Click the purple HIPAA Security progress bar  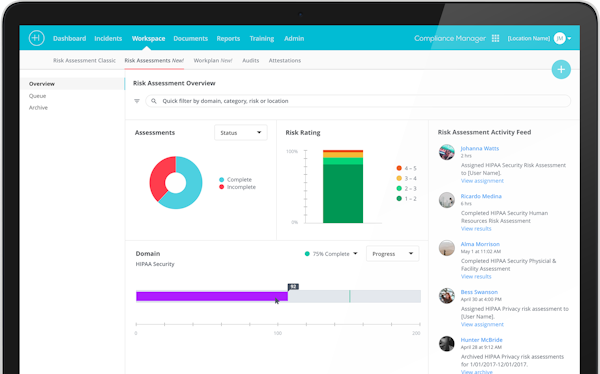click(x=212, y=296)
